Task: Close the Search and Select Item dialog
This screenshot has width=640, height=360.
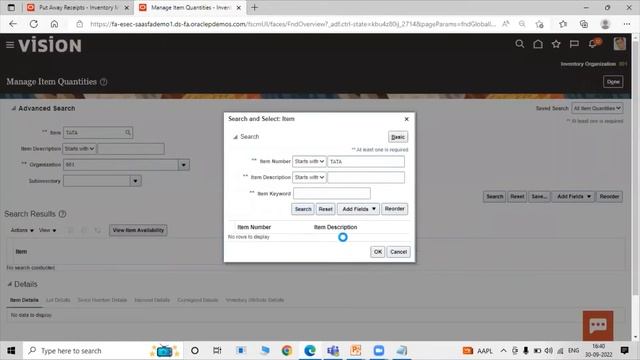Action: pyautogui.click(x=407, y=119)
